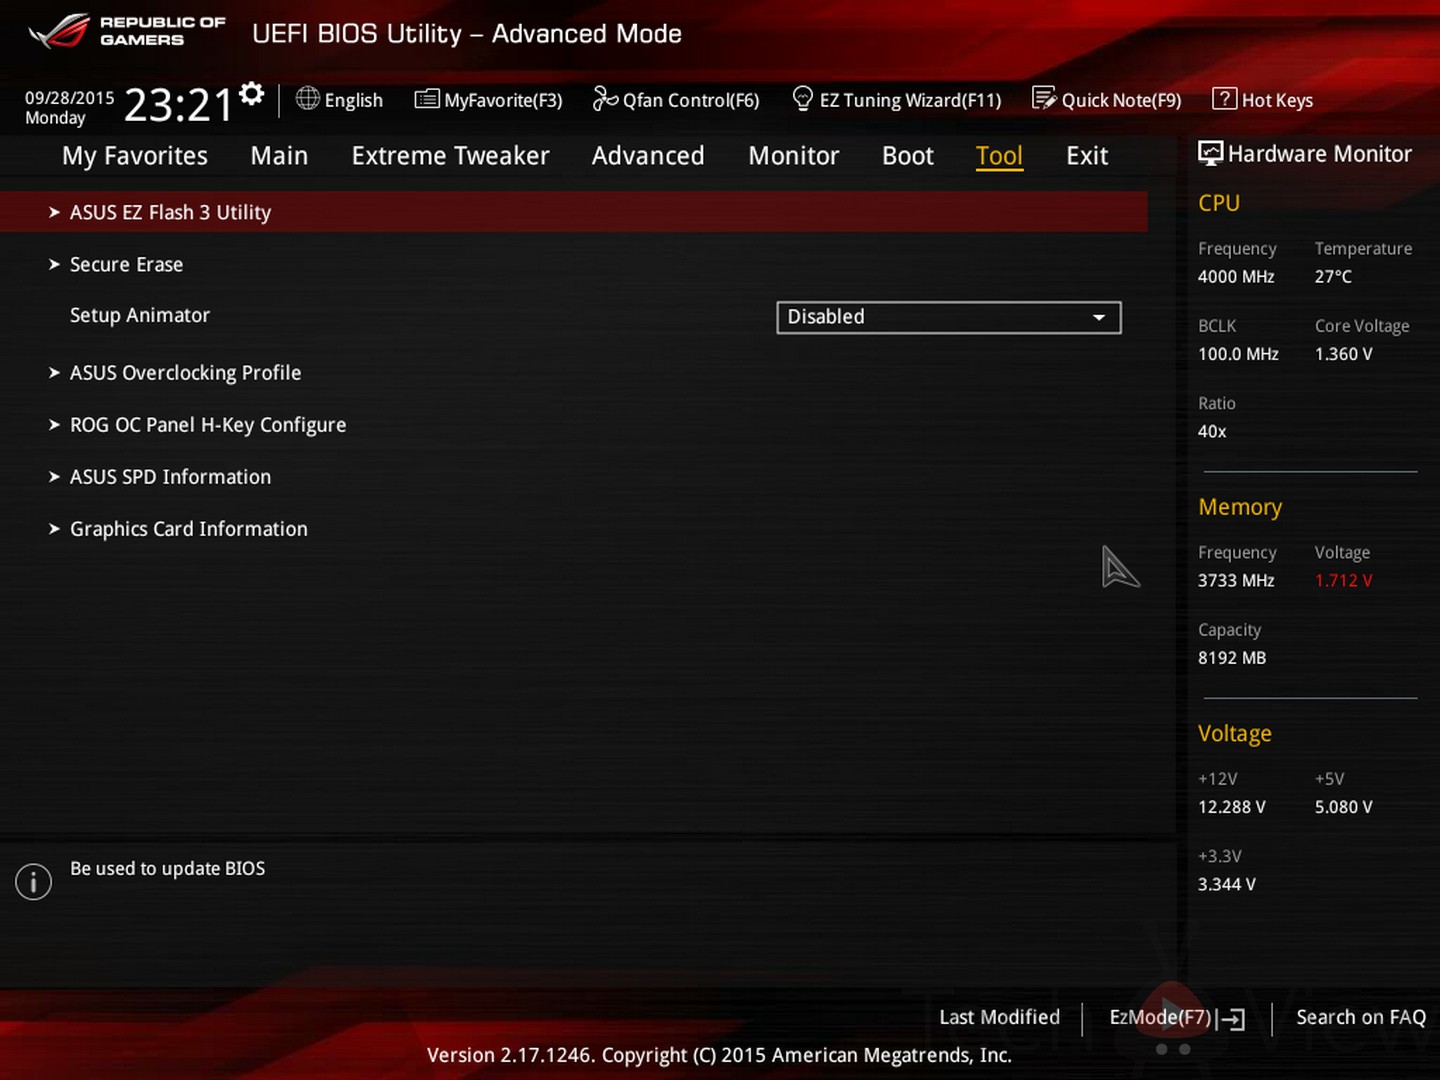Click the EZ Tuning Wizard lightbulb icon
This screenshot has height=1080, width=1440.
[802, 98]
